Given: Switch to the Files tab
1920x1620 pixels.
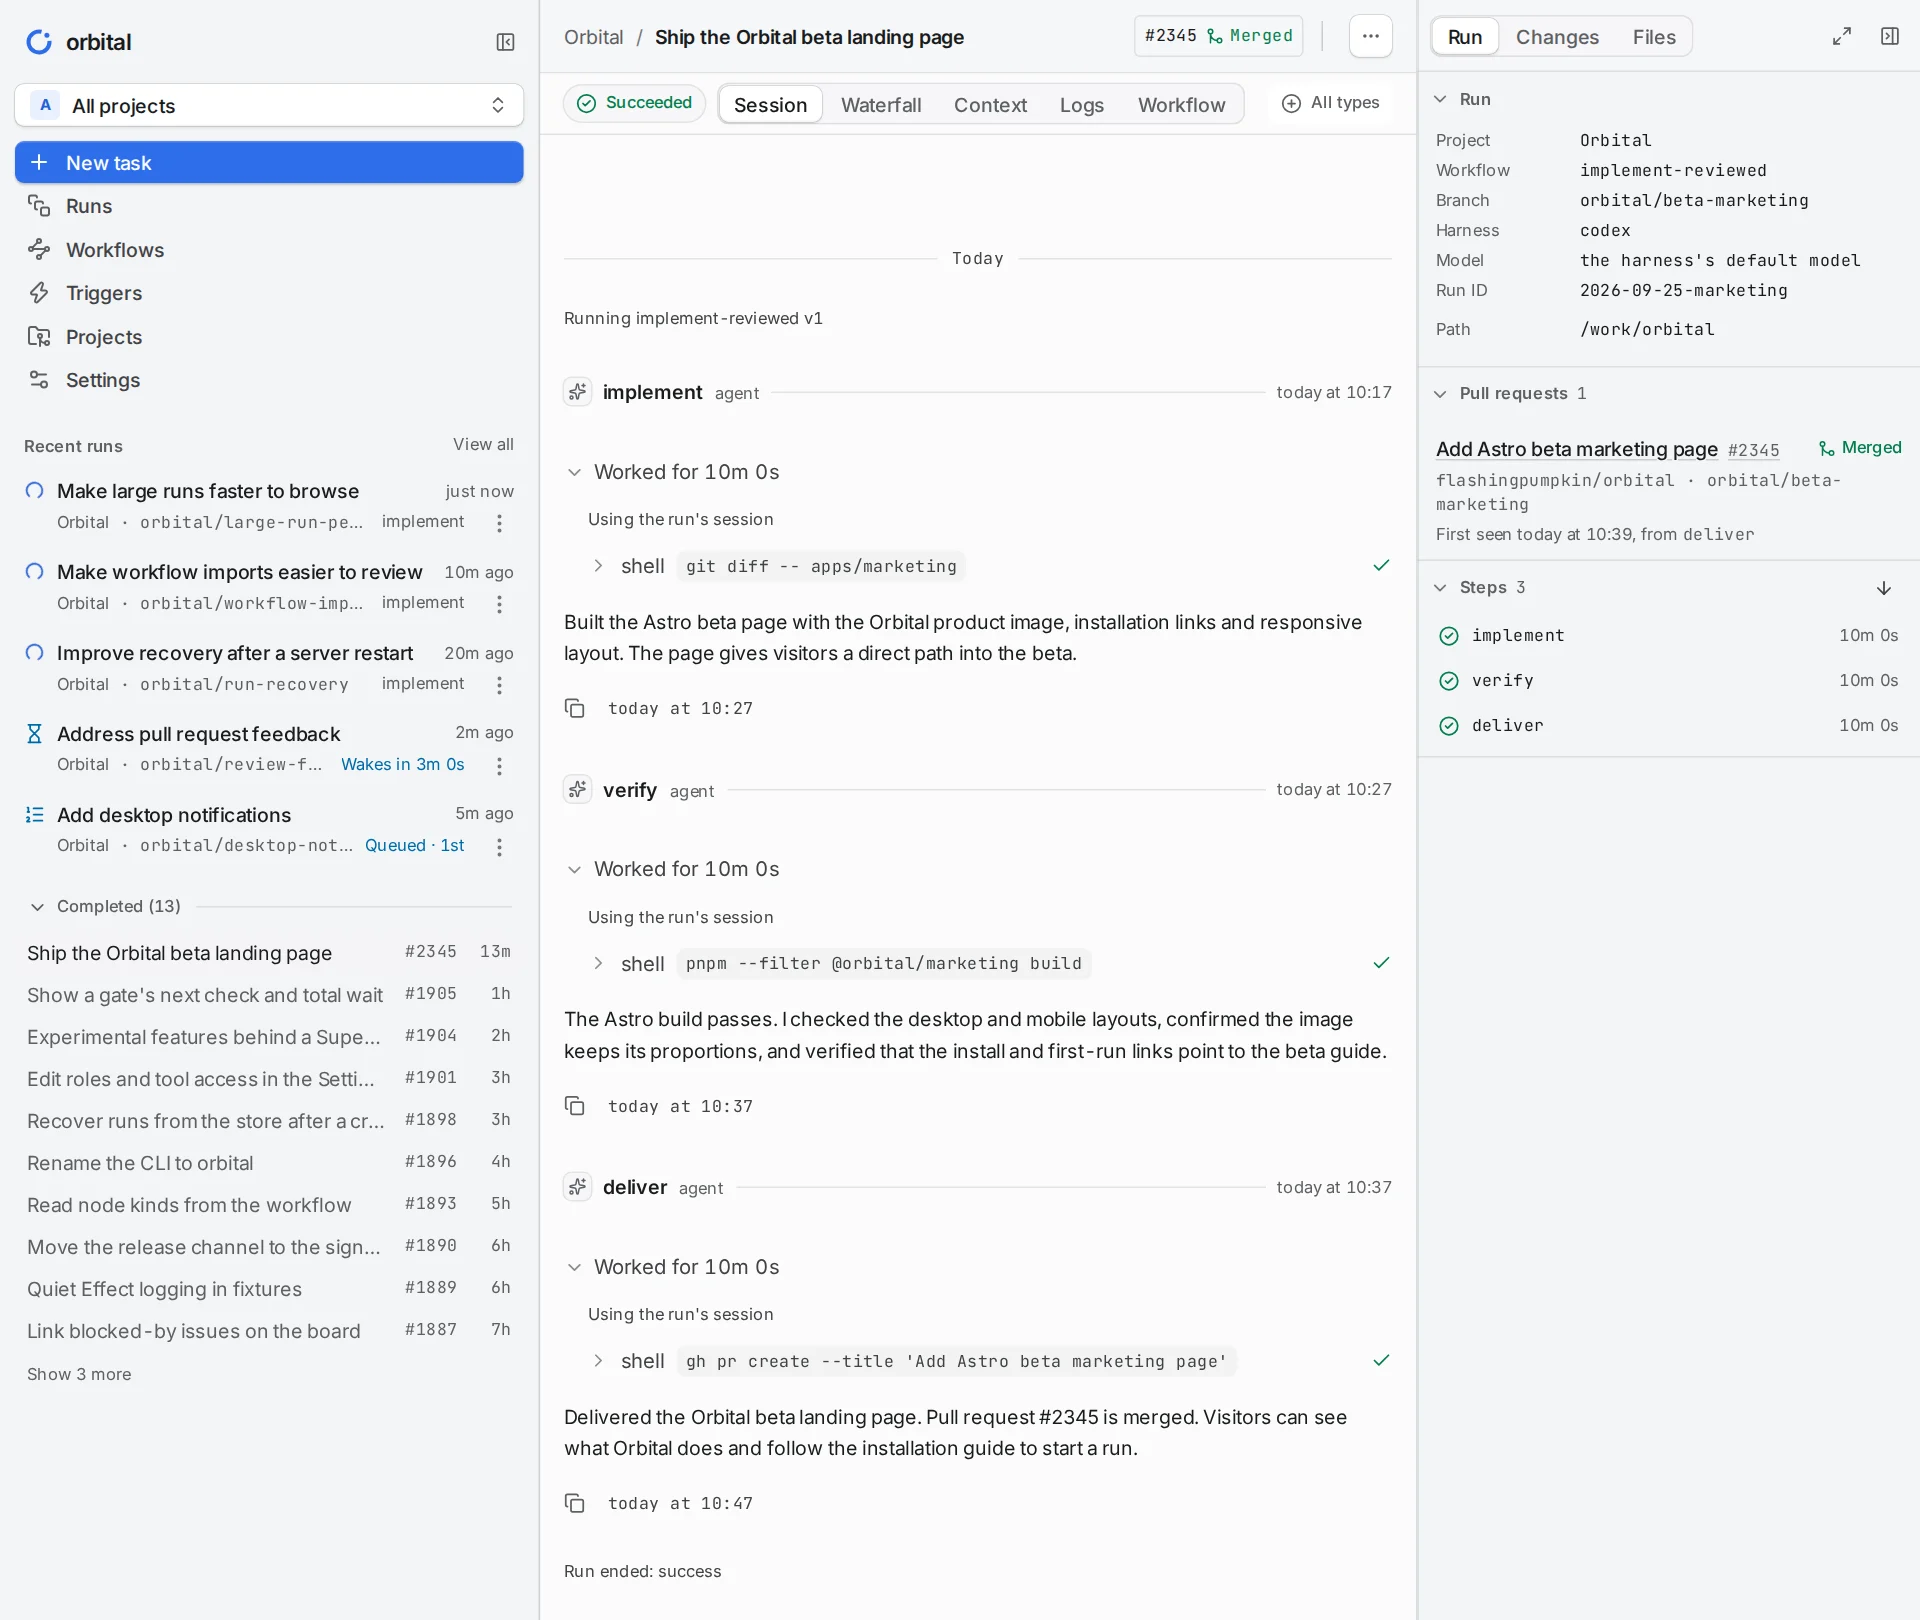Looking at the screenshot, I should coord(1654,37).
